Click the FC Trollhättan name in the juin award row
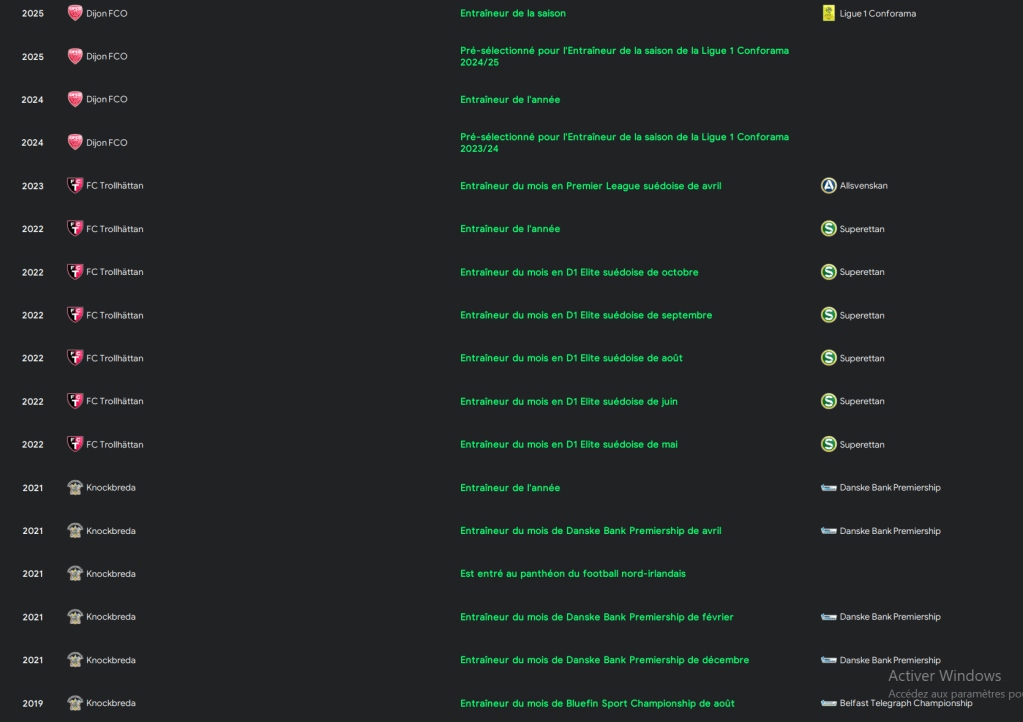Image resolution: width=1023 pixels, height=722 pixels. [x=115, y=401]
